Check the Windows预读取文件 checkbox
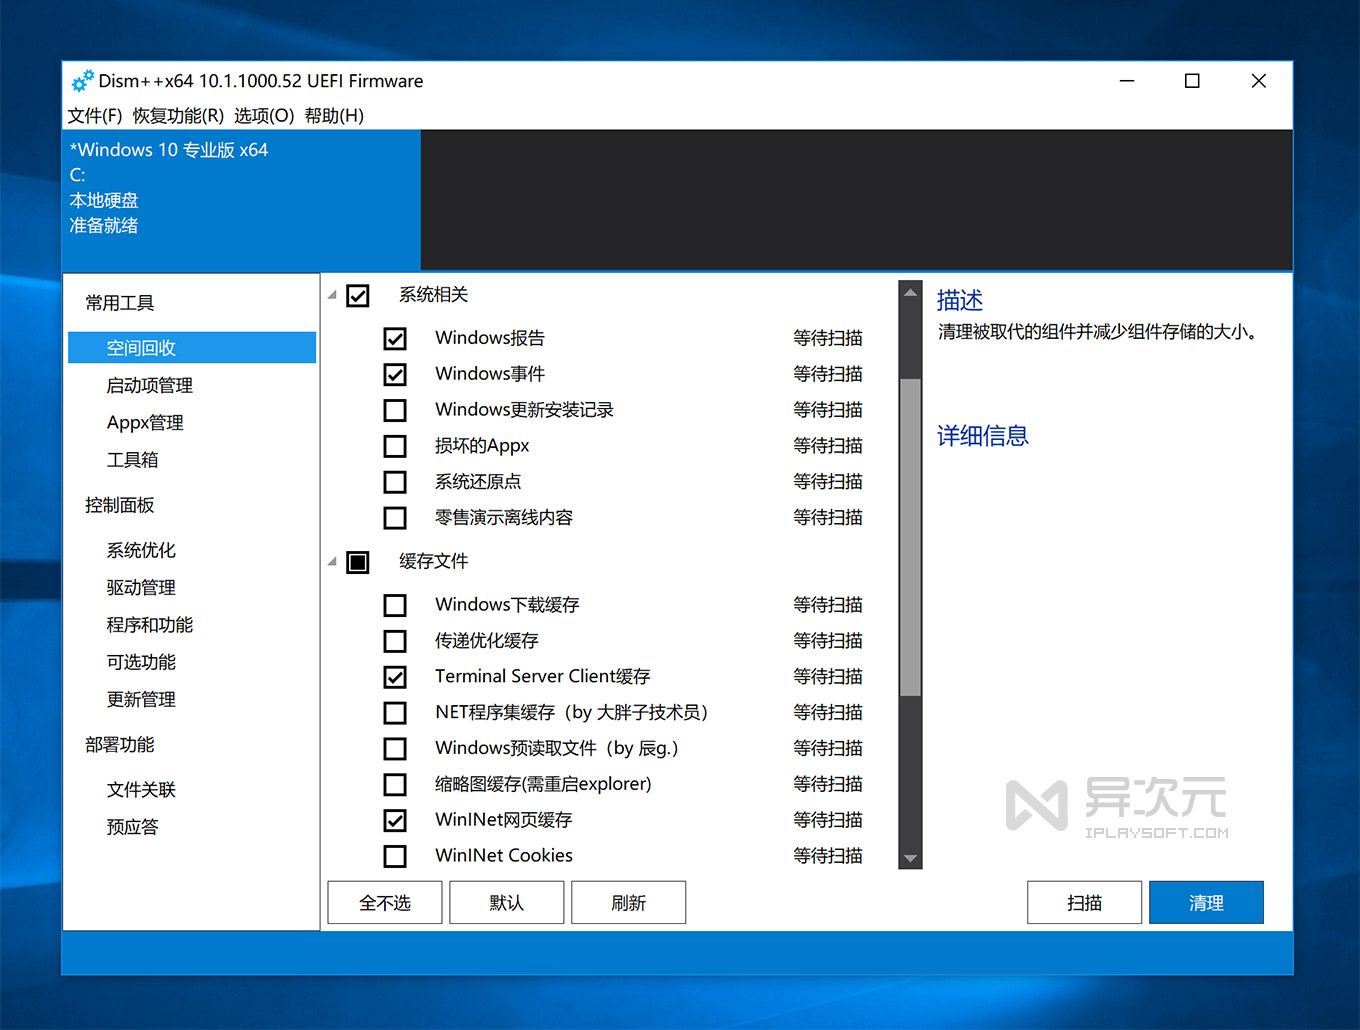 (395, 749)
